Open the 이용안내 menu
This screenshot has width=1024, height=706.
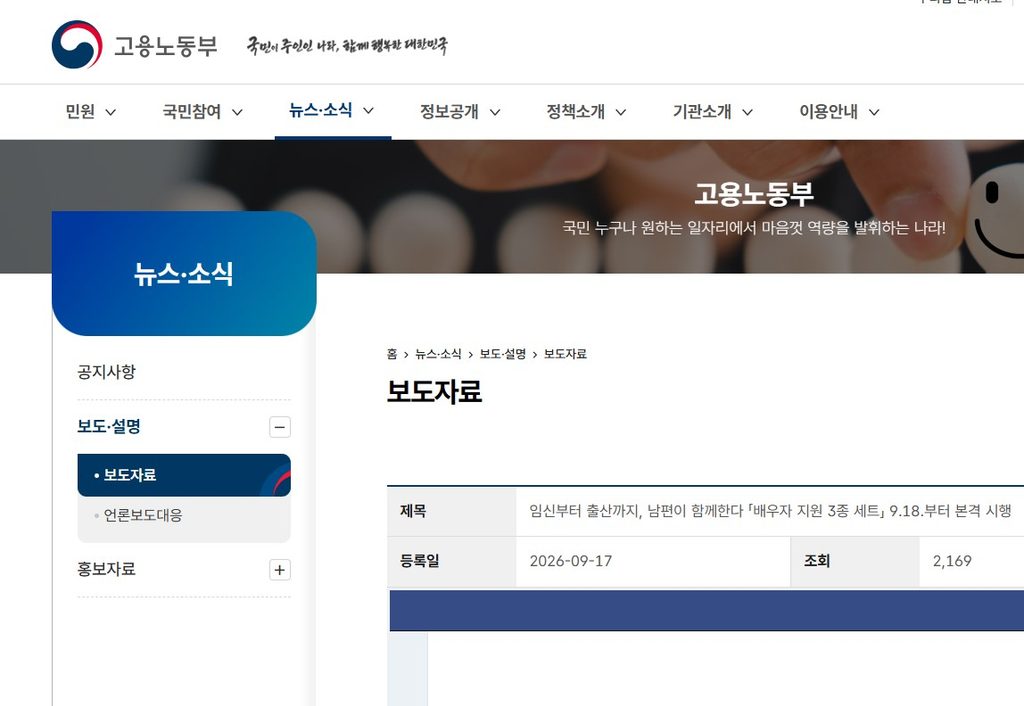click(x=829, y=112)
